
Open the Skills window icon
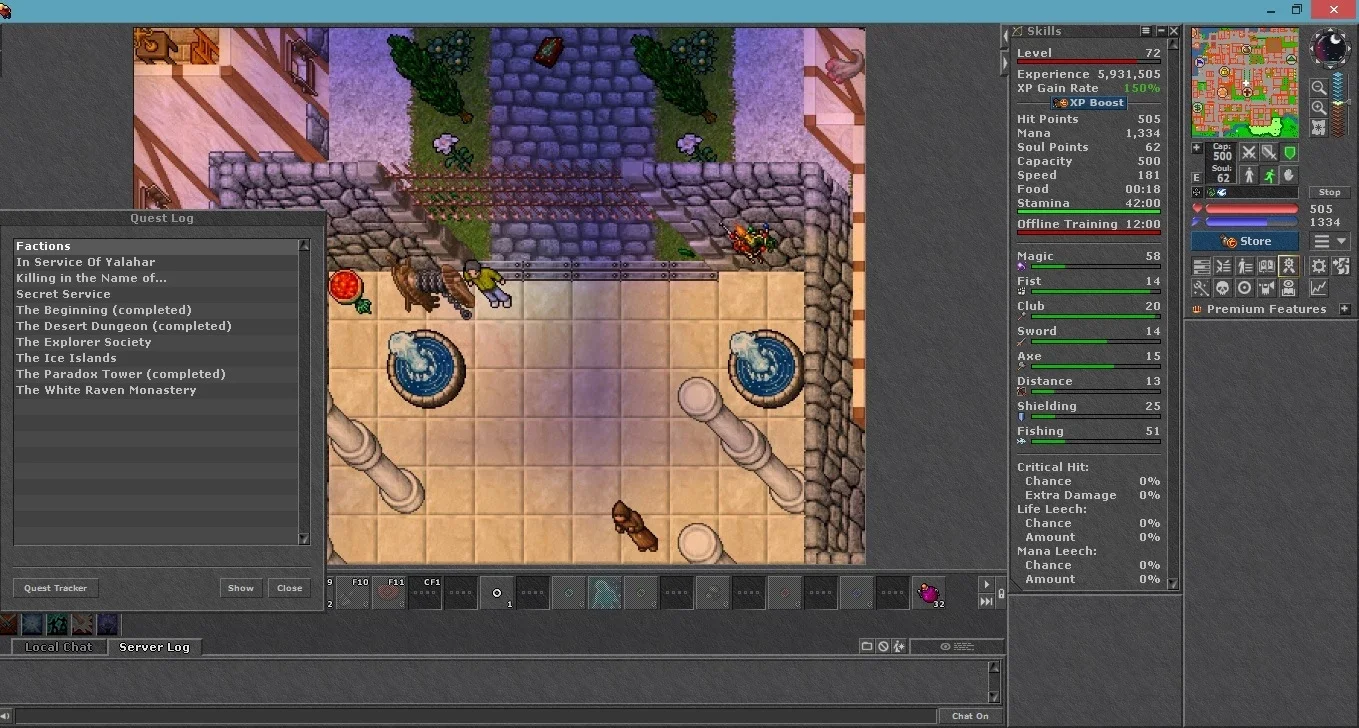pyautogui.click(x=1201, y=266)
